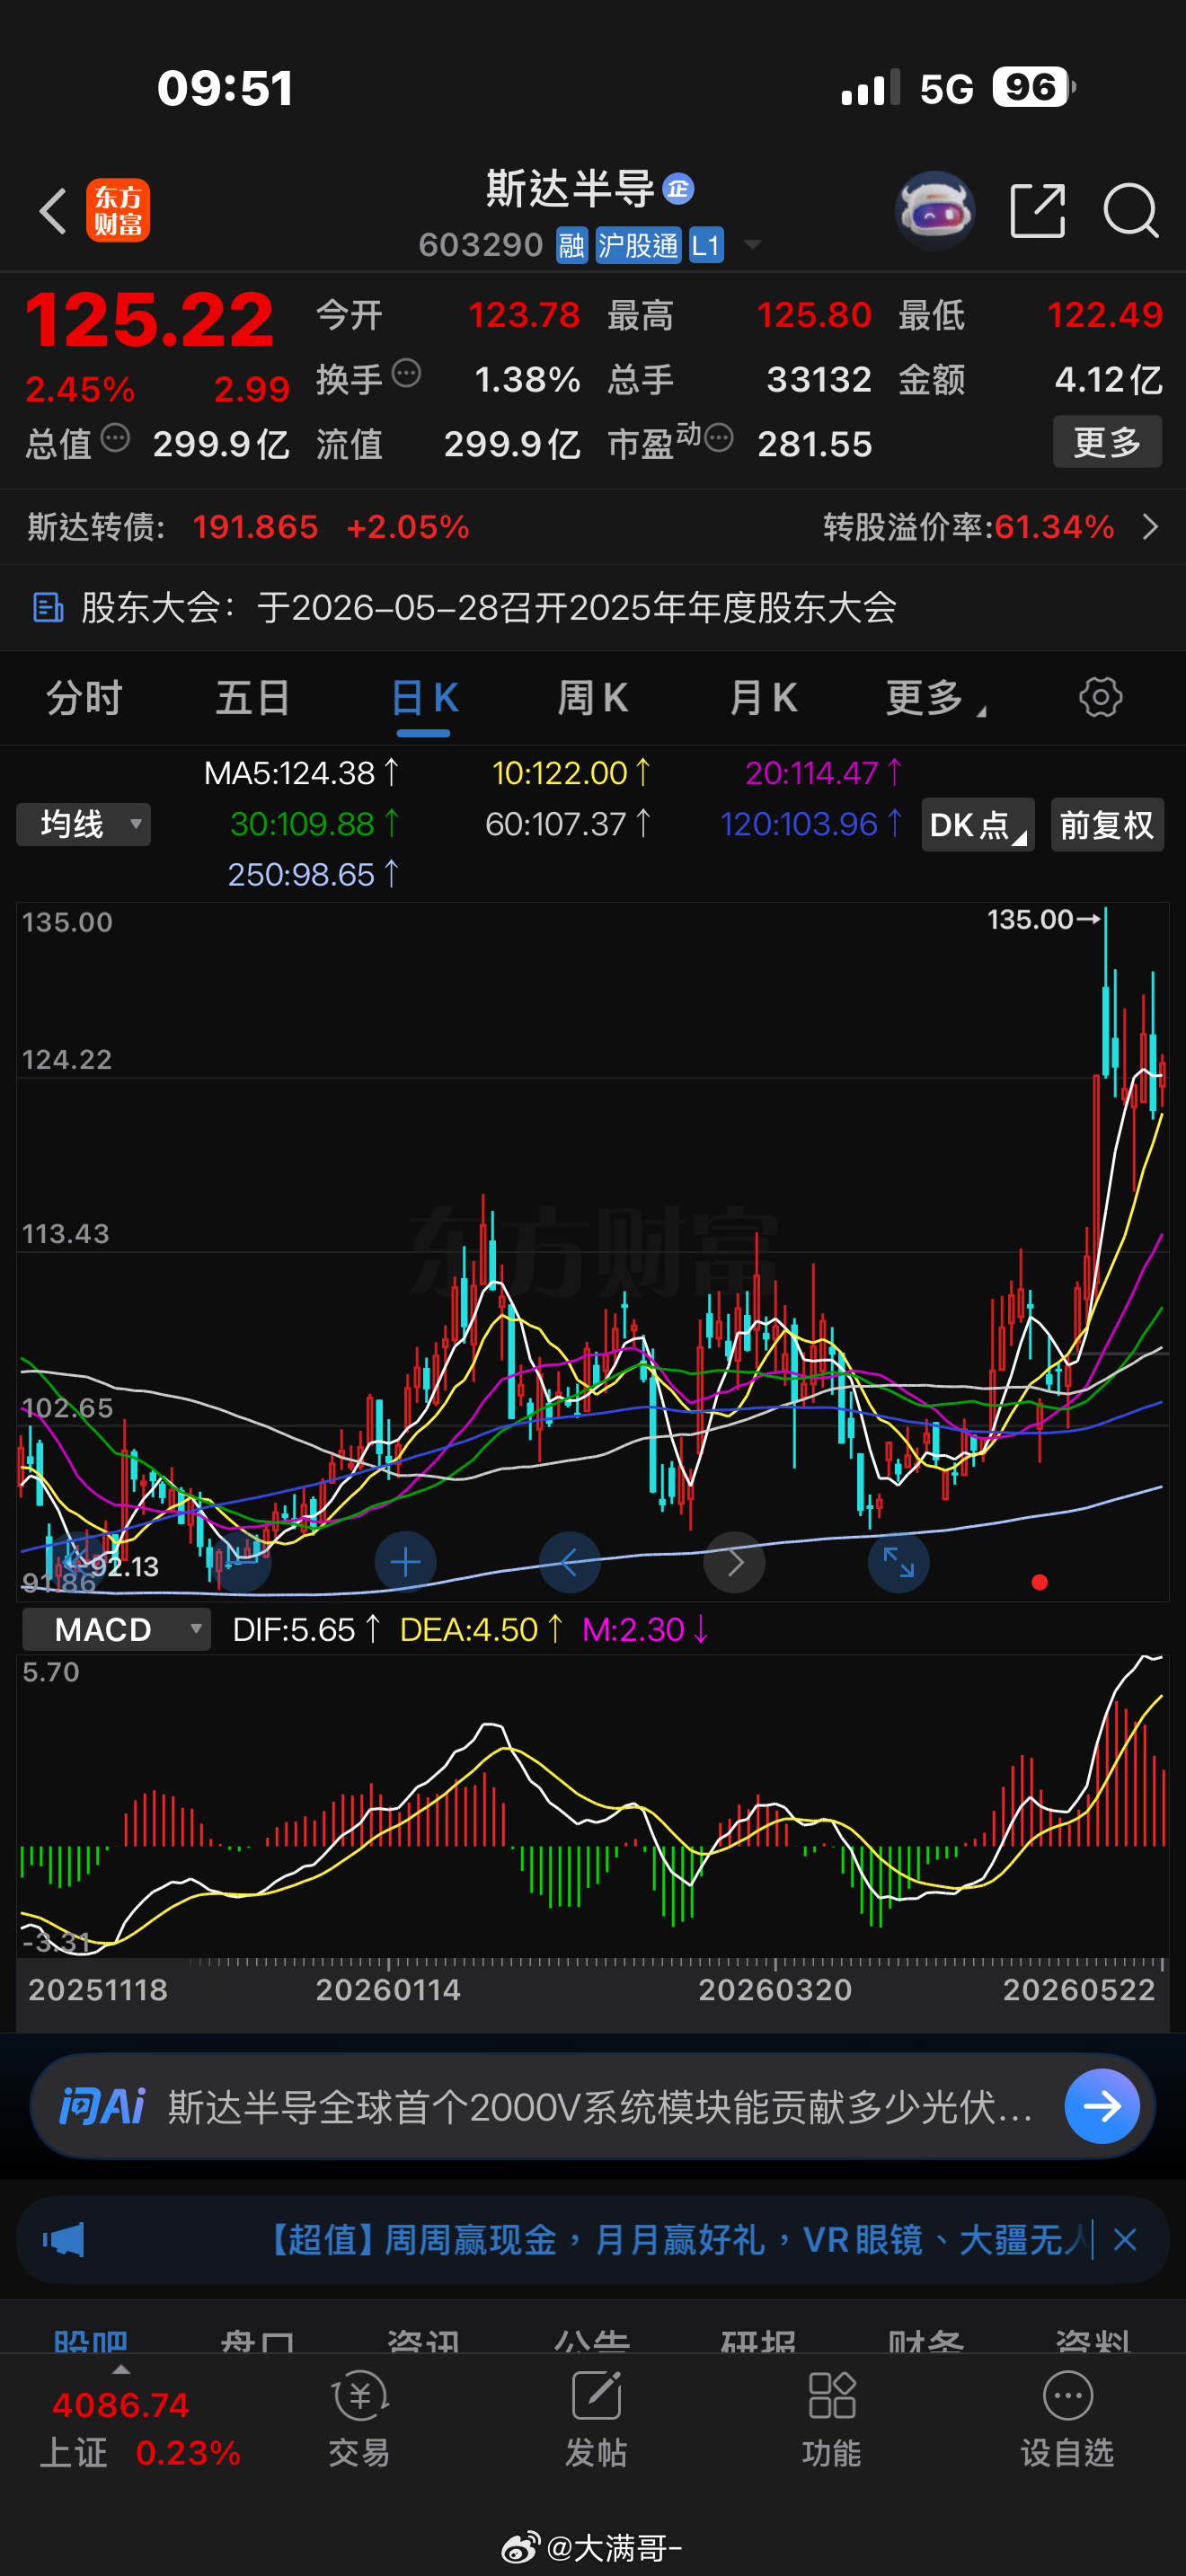The image size is (1186, 2576).
Task: Select the 日K chart tab
Action: 424,698
